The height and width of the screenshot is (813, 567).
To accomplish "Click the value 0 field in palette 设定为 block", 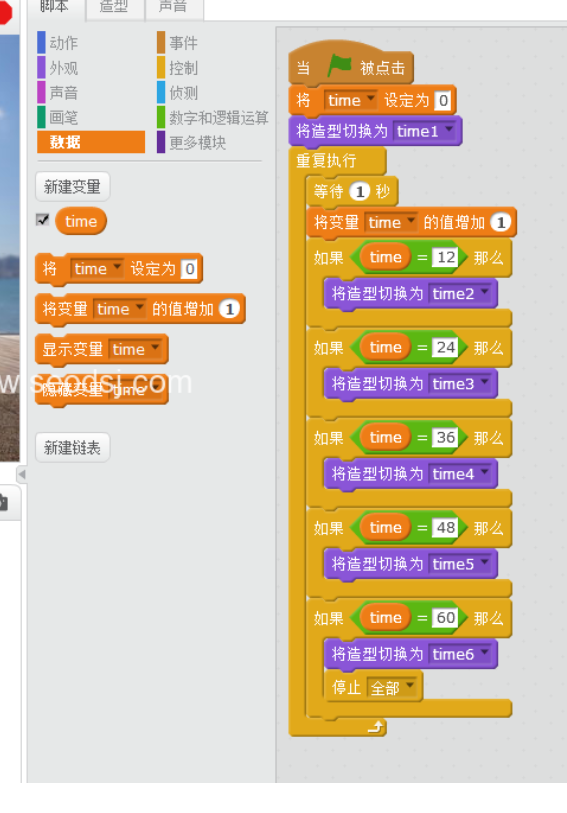I will tap(190, 269).
